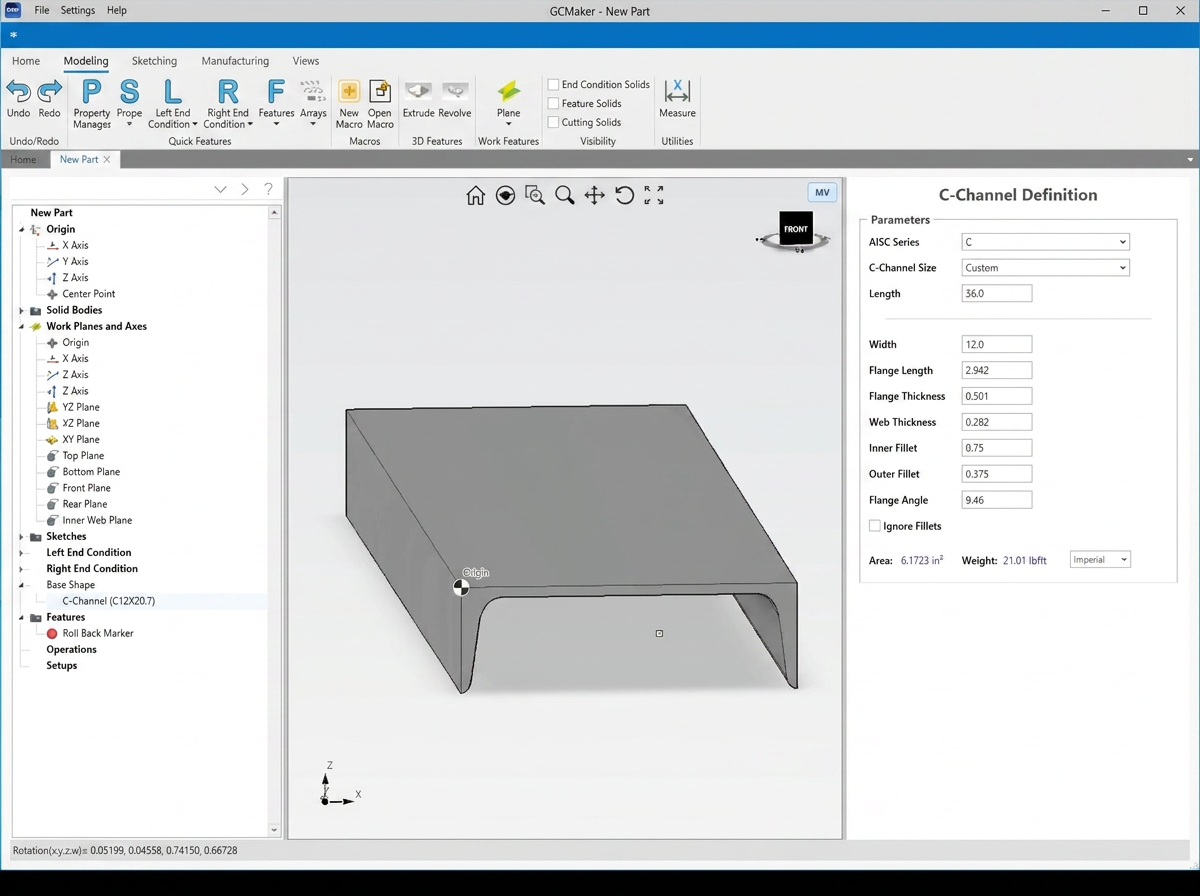Close the New Part document tab
1200x896 pixels.
tap(107, 160)
